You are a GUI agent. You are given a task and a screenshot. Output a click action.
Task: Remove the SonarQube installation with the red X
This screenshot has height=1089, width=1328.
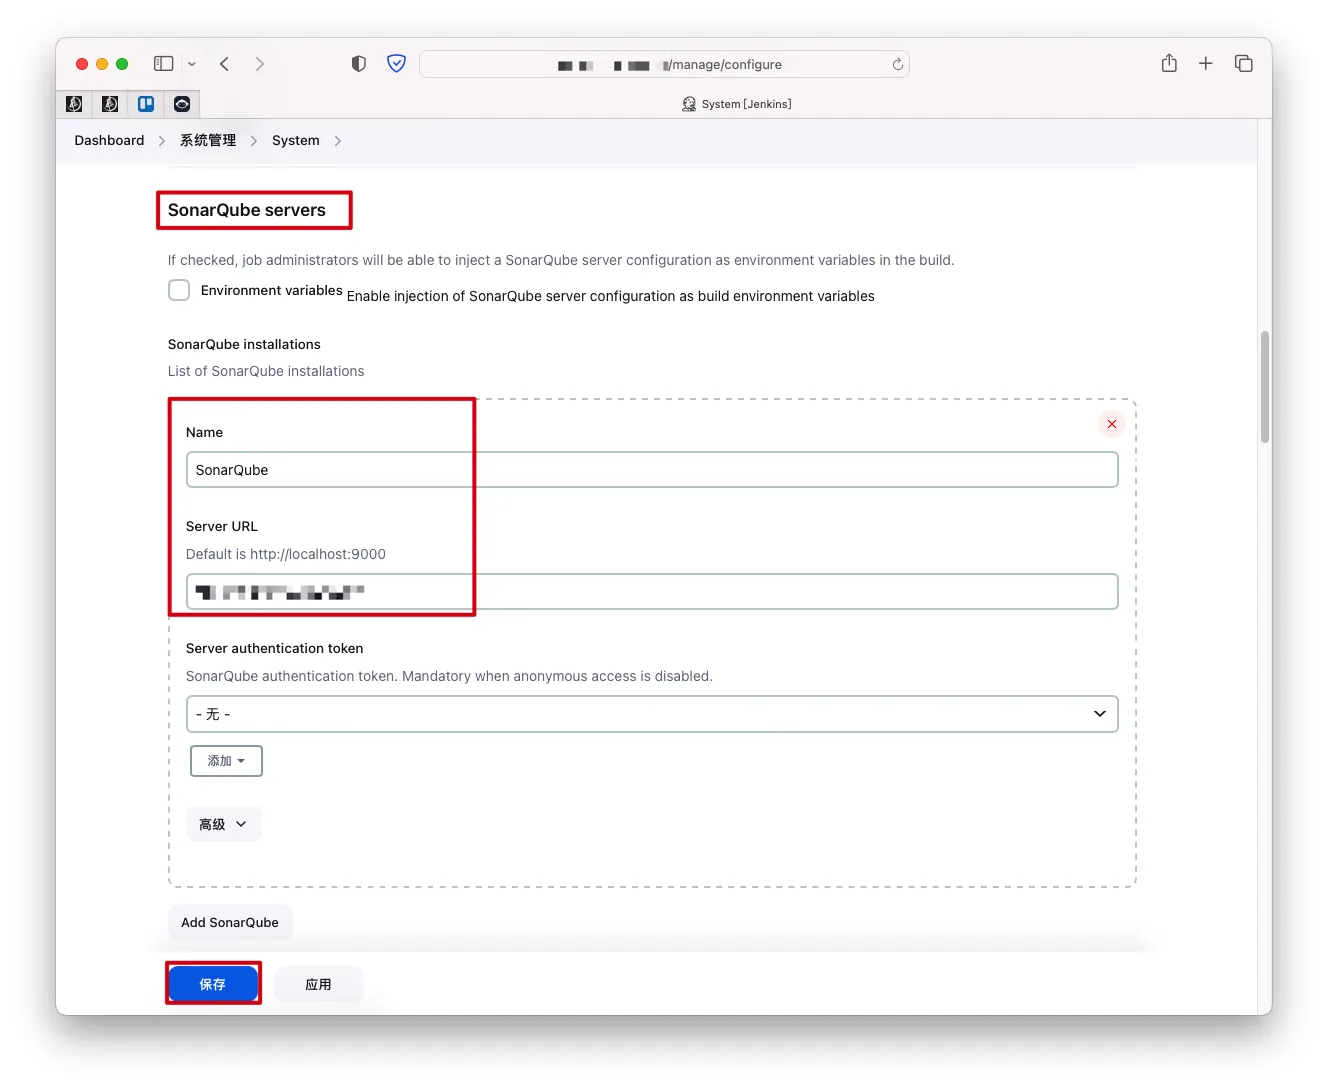pos(1112,424)
